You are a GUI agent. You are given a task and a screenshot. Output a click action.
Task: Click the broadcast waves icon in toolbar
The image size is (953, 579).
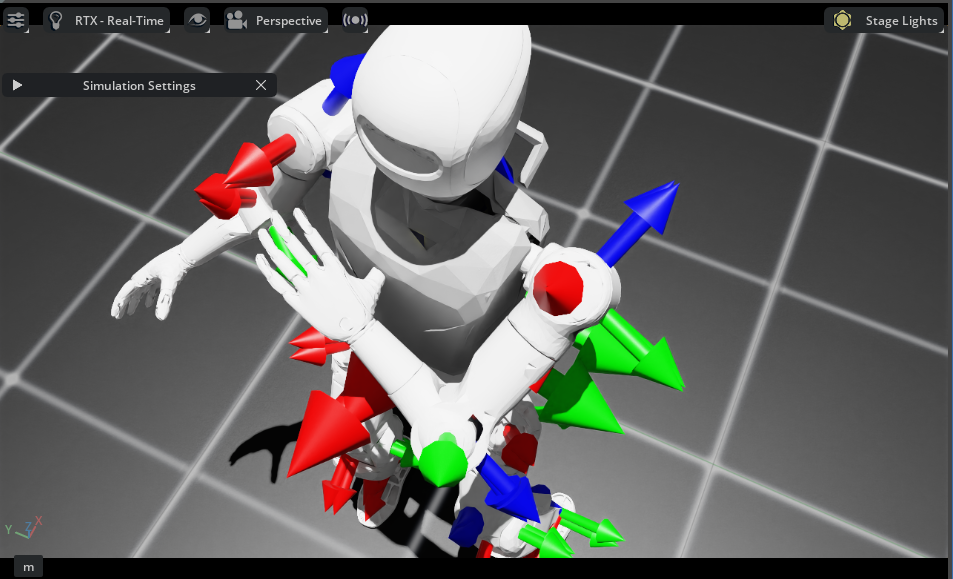click(x=354, y=20)
